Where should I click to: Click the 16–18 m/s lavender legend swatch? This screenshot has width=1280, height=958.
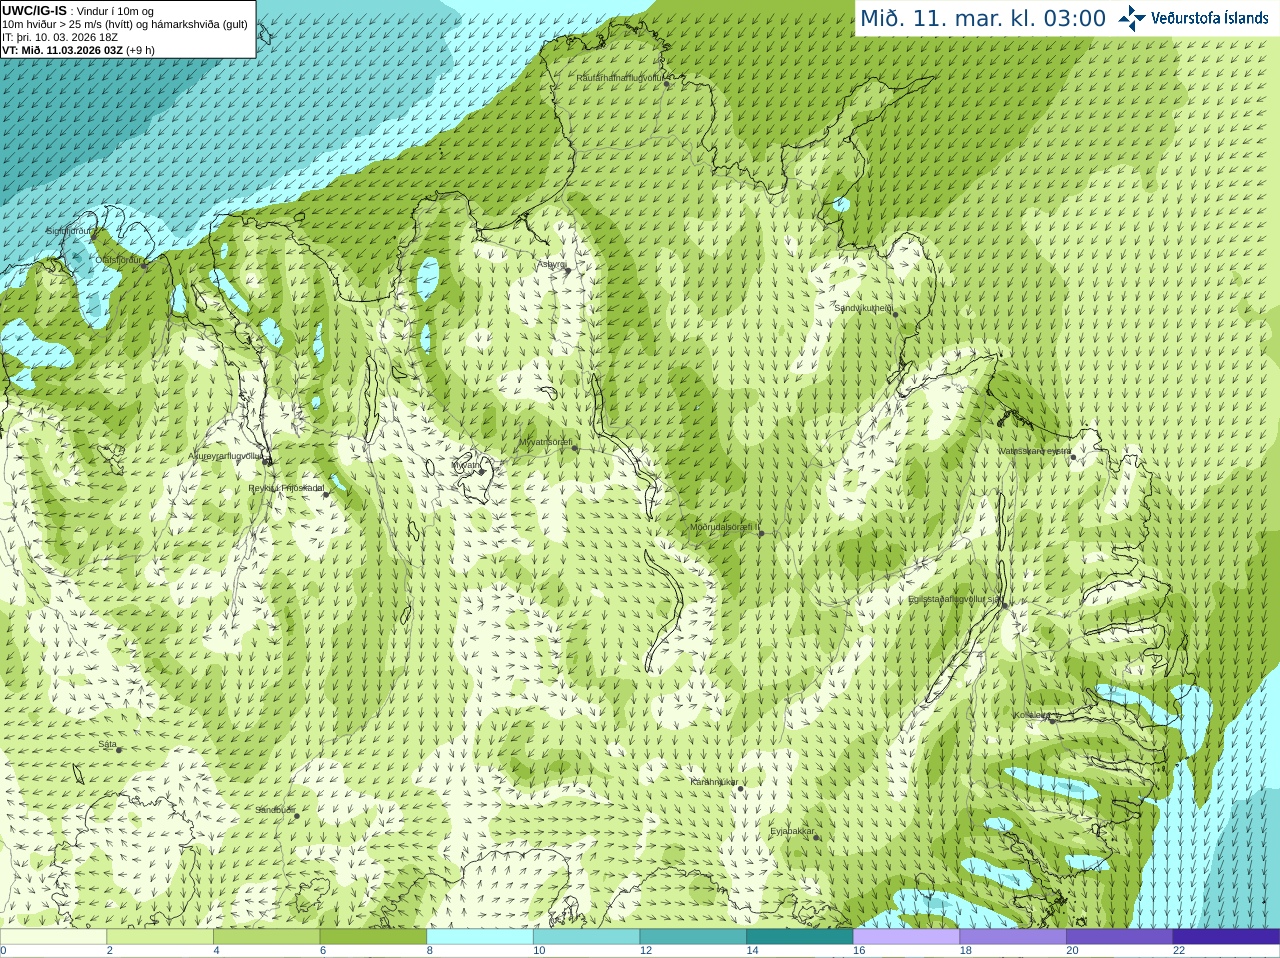pos(906,937)
